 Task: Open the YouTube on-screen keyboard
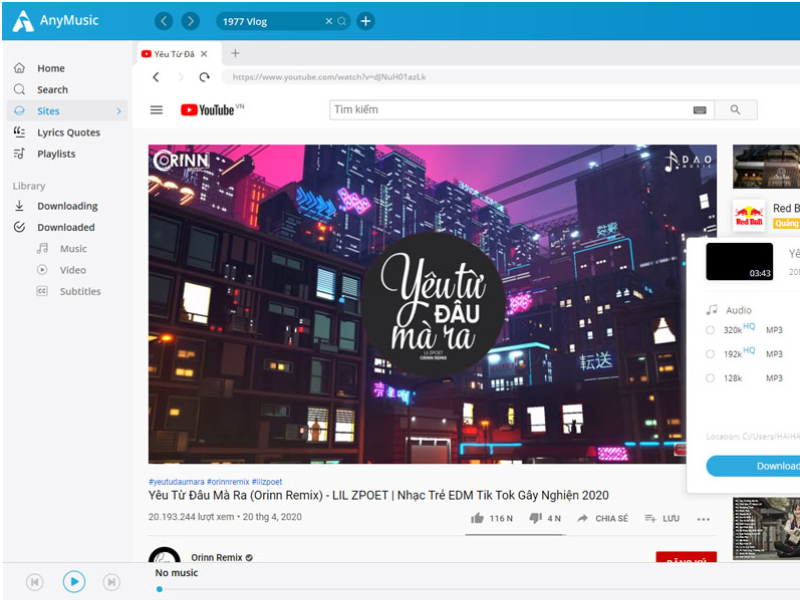(x=699, y=110)
